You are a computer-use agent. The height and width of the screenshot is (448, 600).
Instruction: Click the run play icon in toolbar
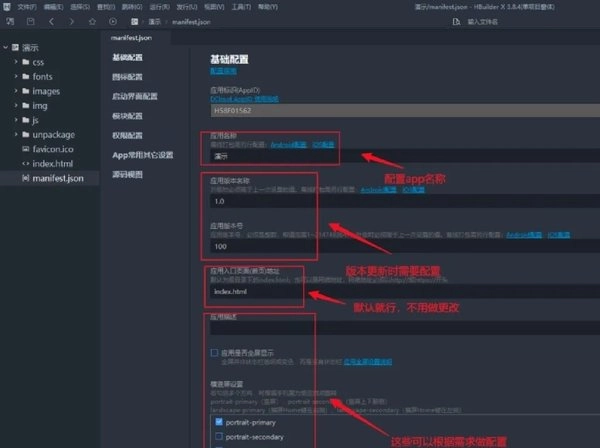(113, 21)
